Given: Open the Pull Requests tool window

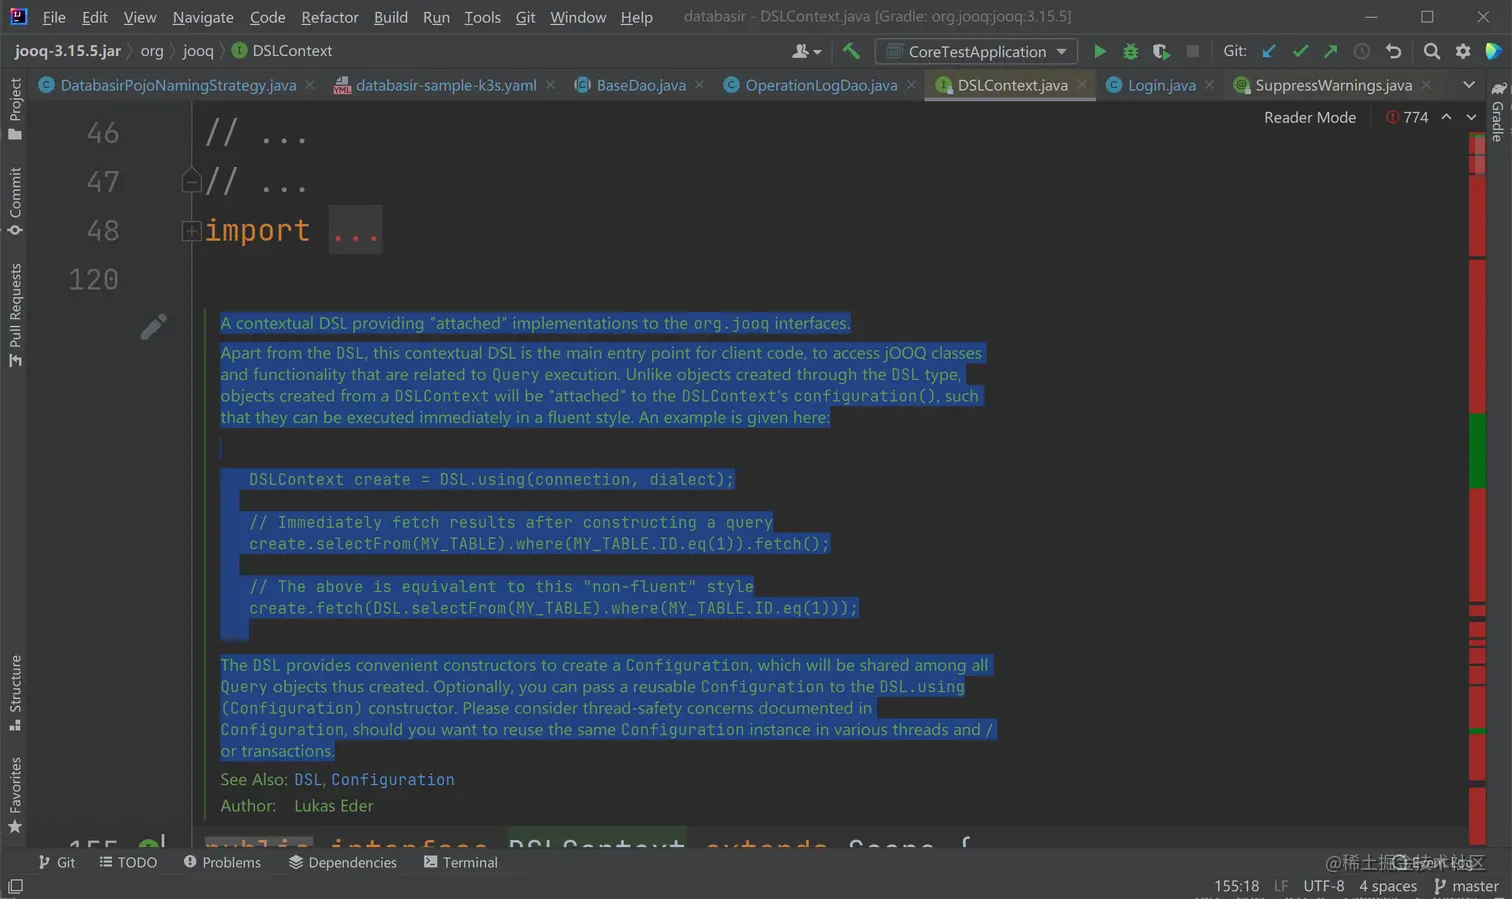Looking at the screenshot, I should pos(15,315).
